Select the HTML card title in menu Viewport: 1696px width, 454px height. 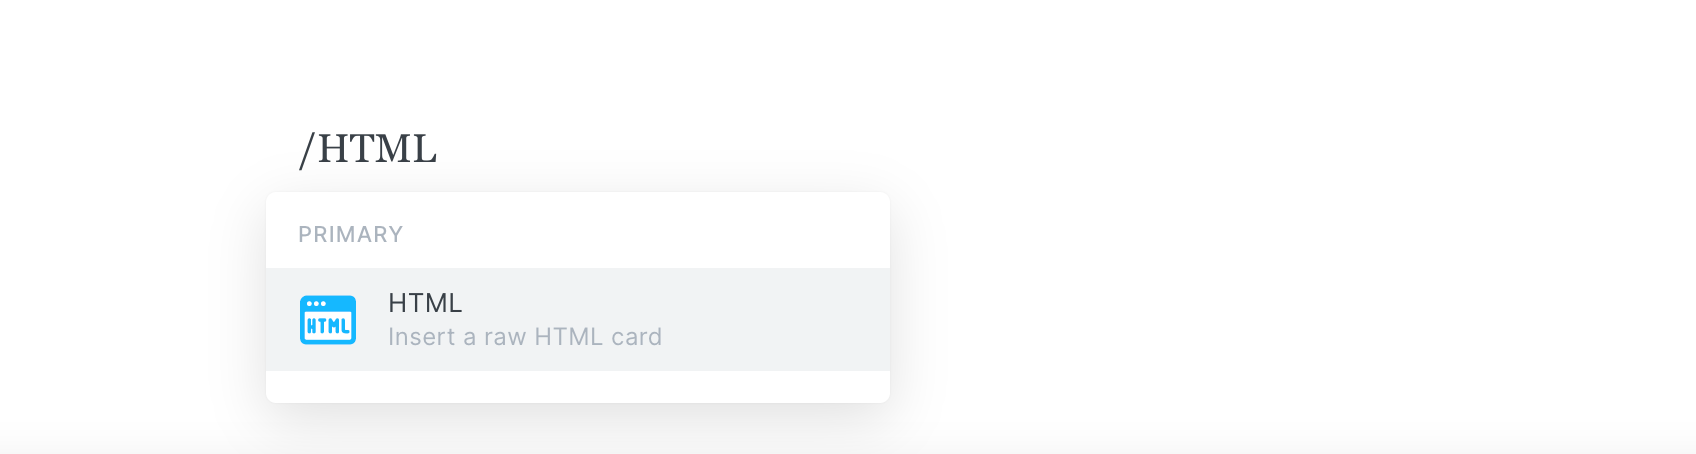[x=425, y=303]
